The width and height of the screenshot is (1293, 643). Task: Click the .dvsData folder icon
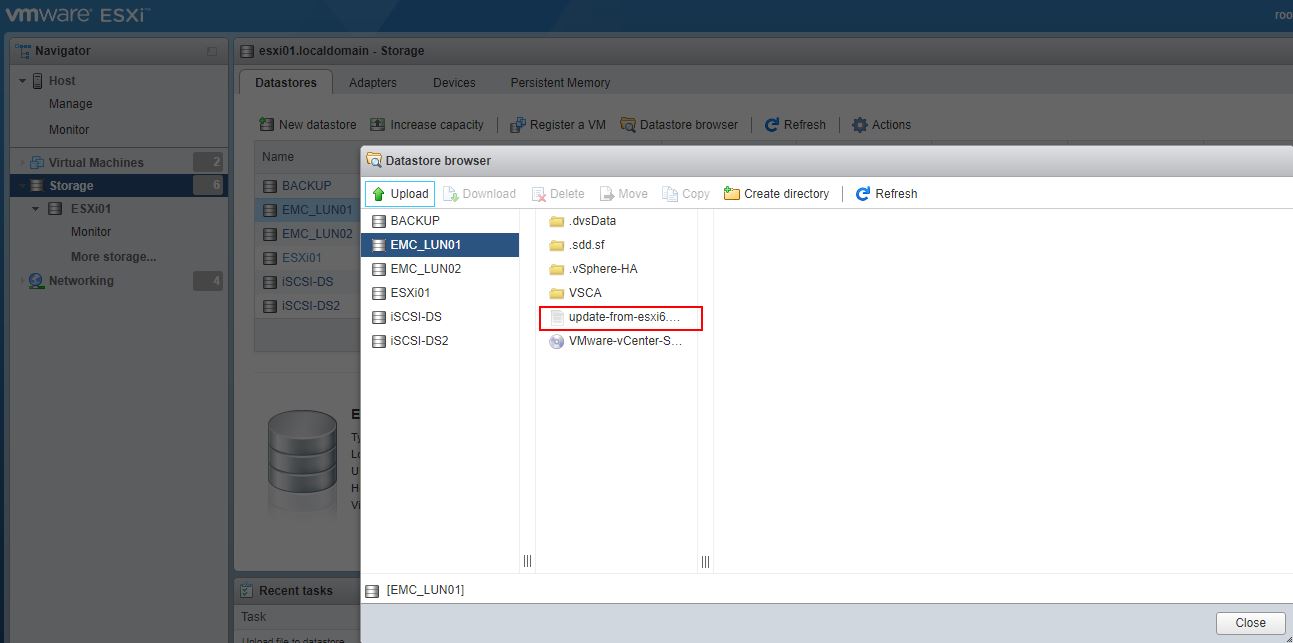(x=557, y=221)
